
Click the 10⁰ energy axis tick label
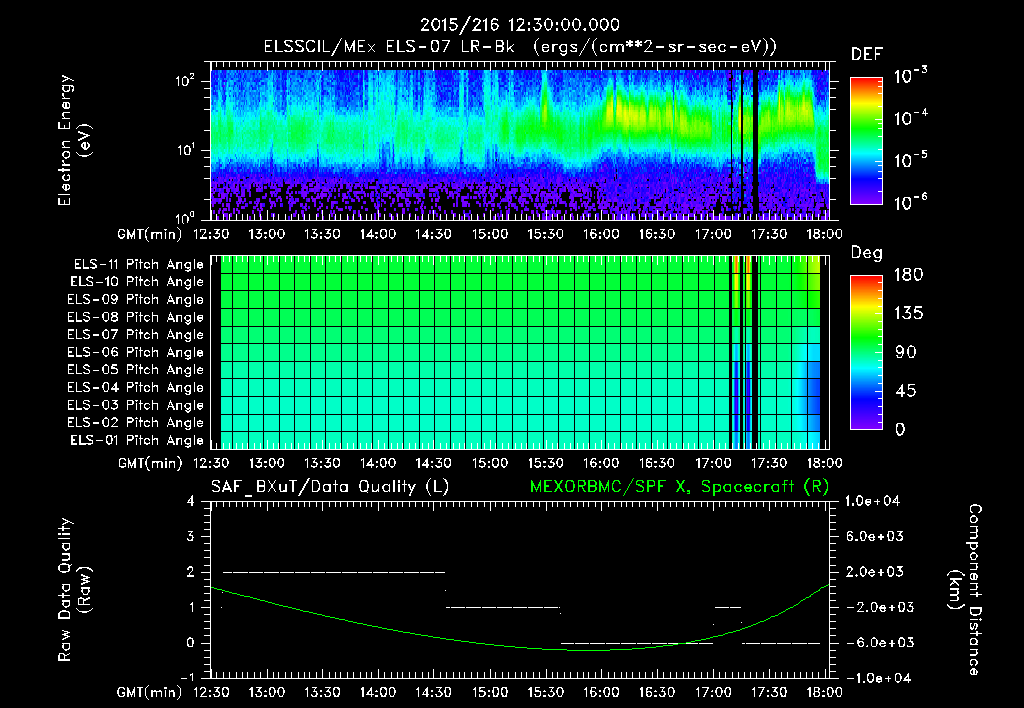[x=185, y=217]
